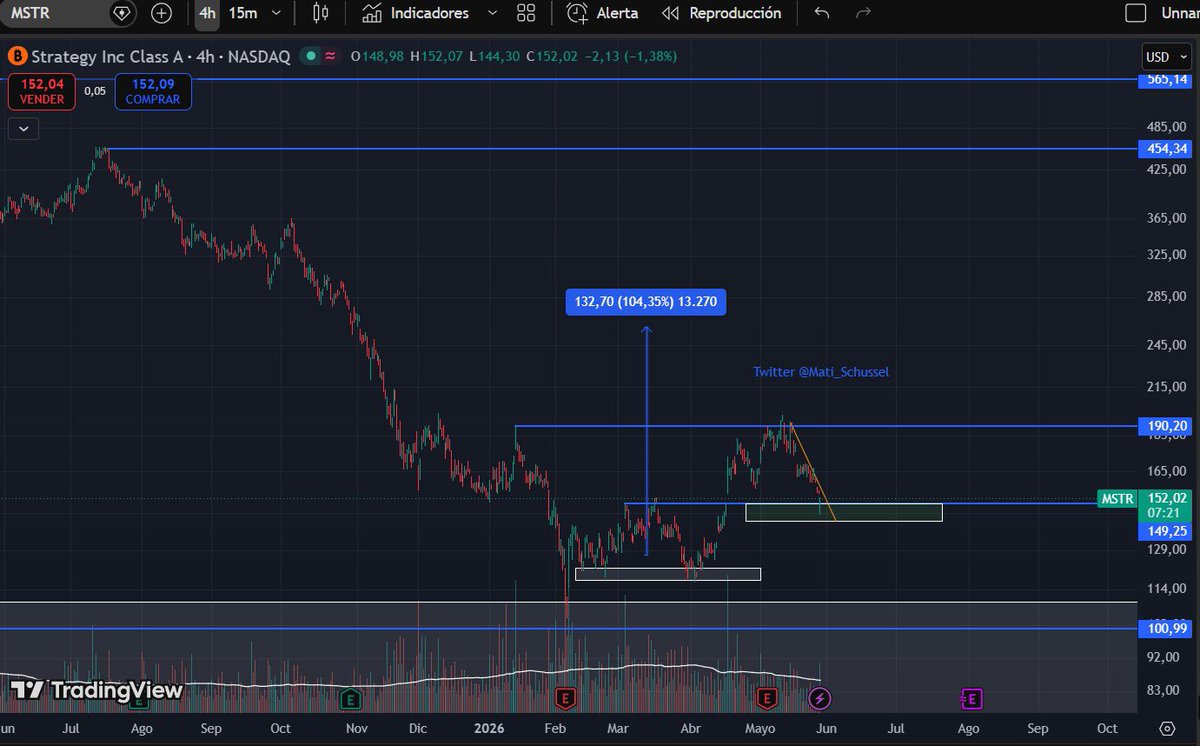This screenshot has width=1200, height=746.
Task: Add a symbol to compare with plus icon
Action: click(161, 14)
